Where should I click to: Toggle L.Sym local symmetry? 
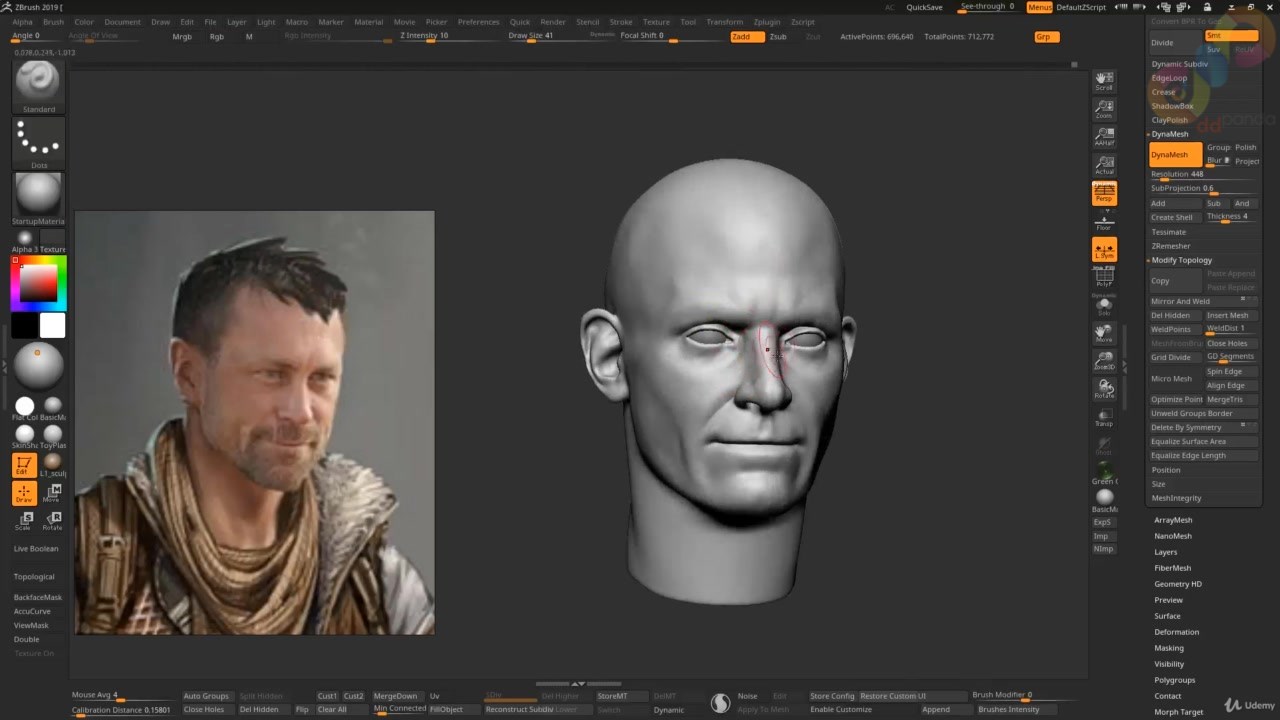coord(1104,250)
